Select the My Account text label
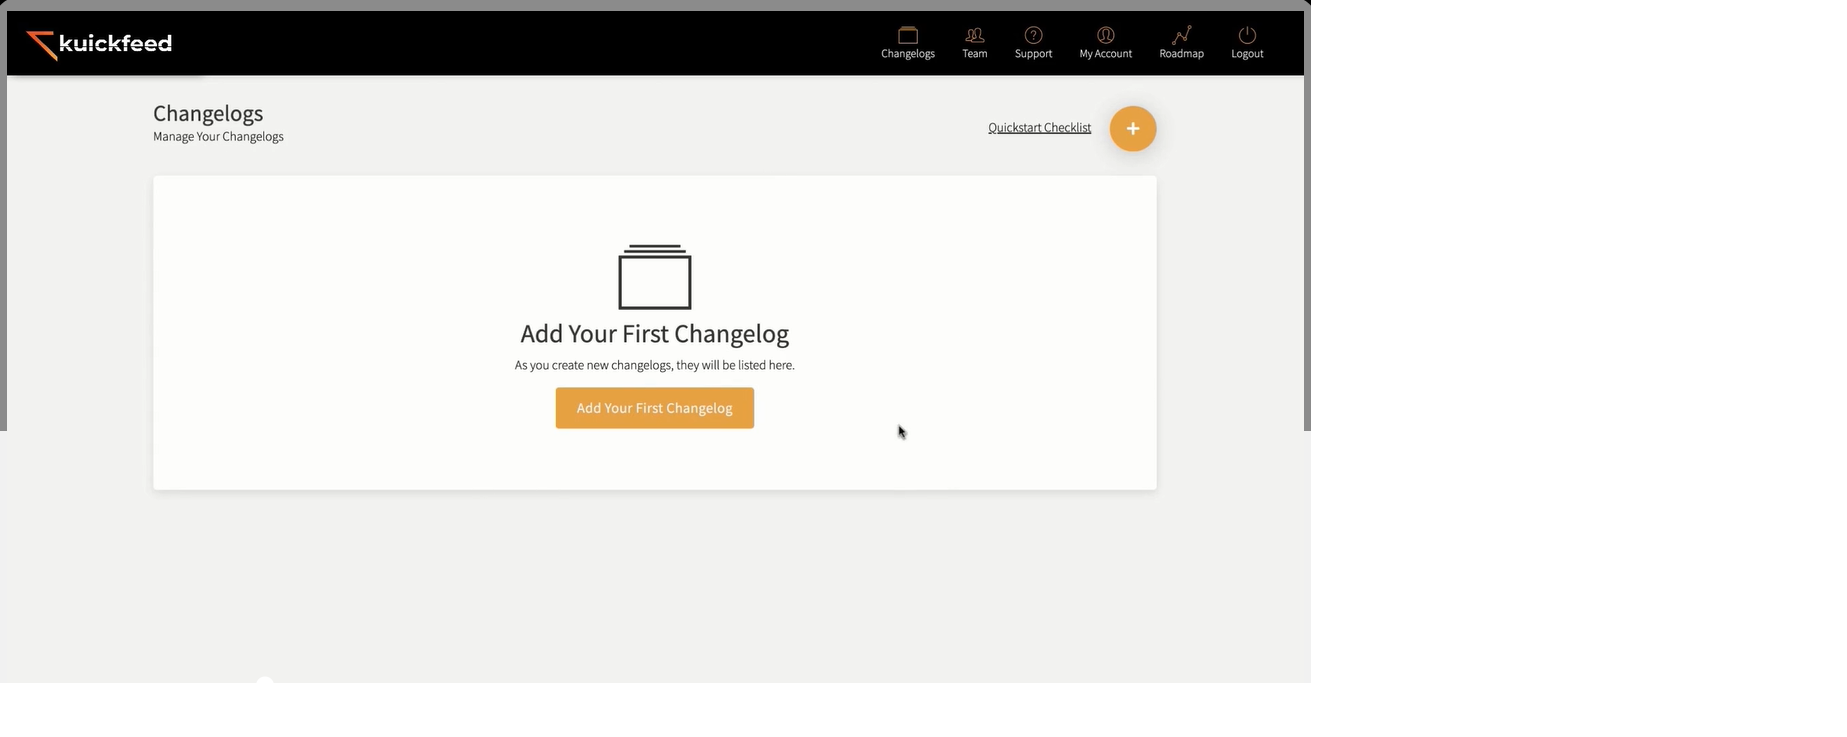1847x737 pixels. click(1105, 54)
